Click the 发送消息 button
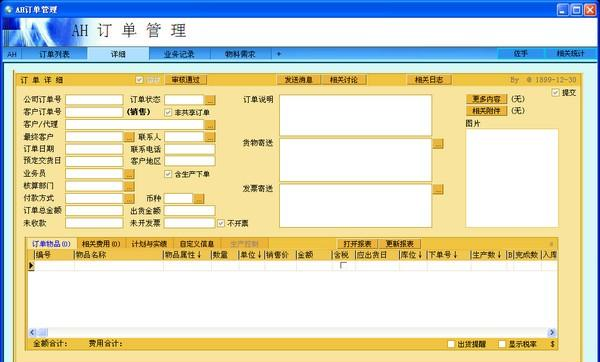Image resolution: width=600 pixels, height=362 pixels. [x=299, y=80]
